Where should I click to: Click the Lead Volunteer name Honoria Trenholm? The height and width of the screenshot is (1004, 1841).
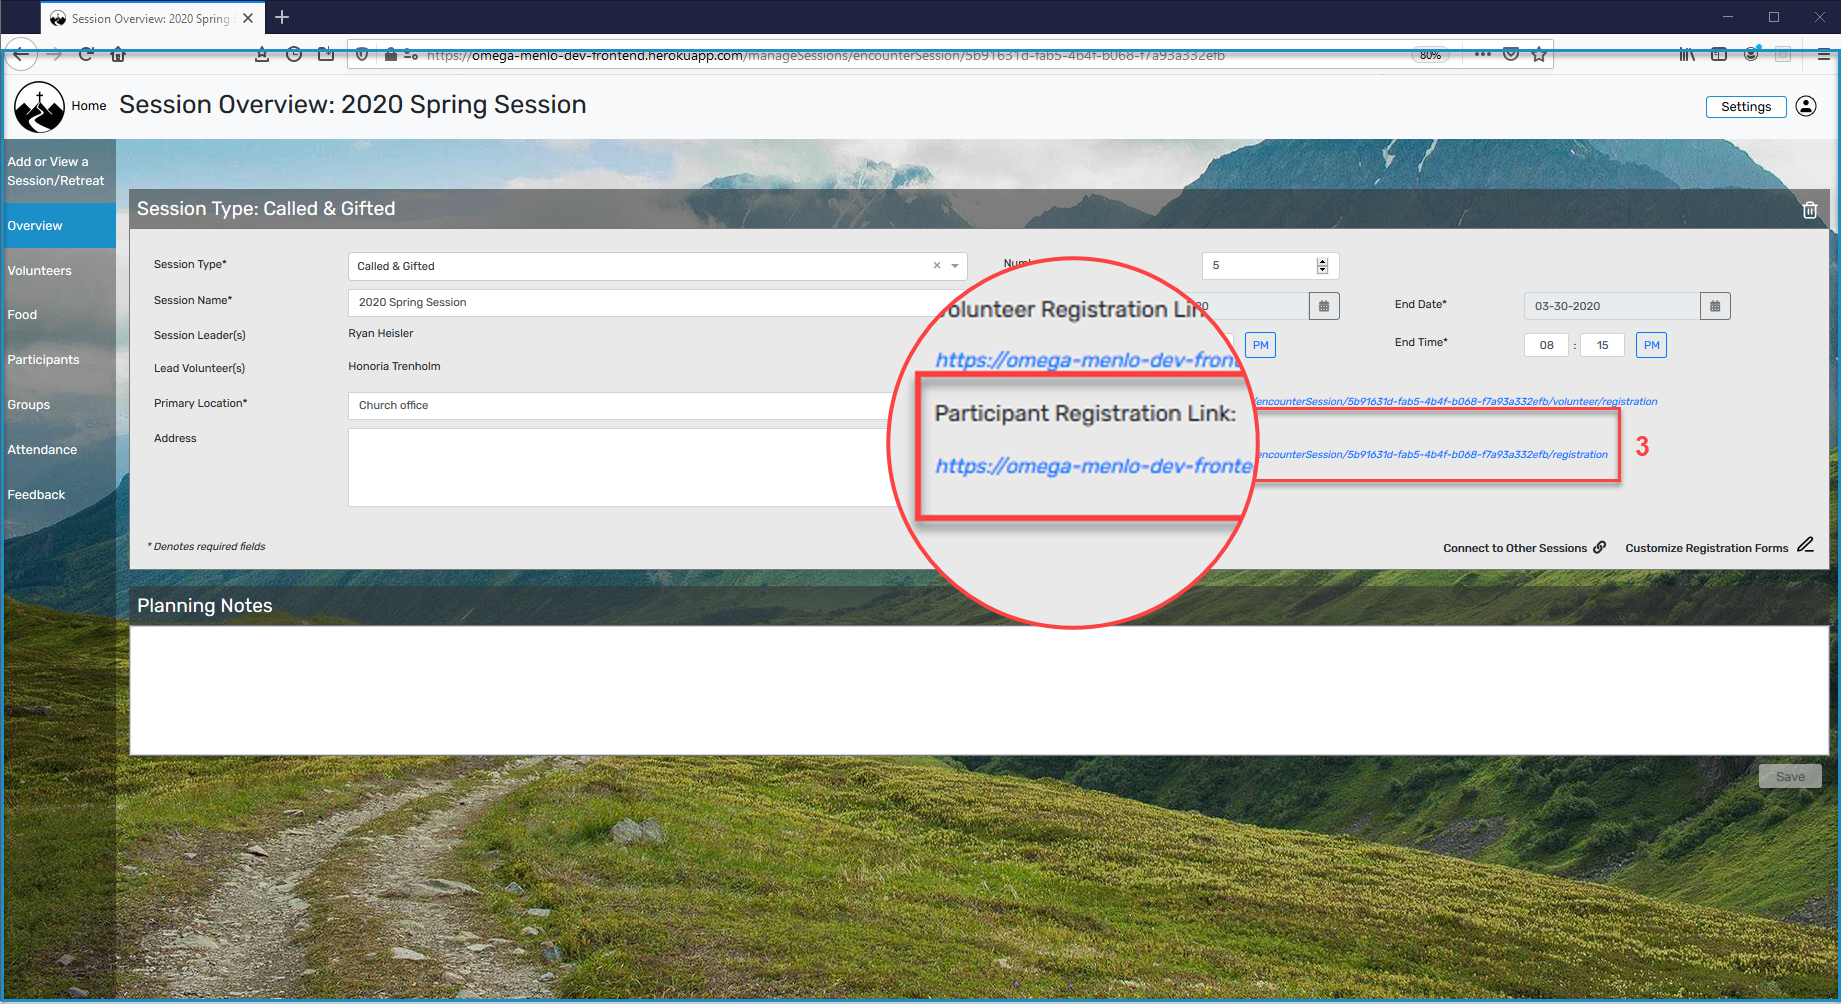click(394, 367)
